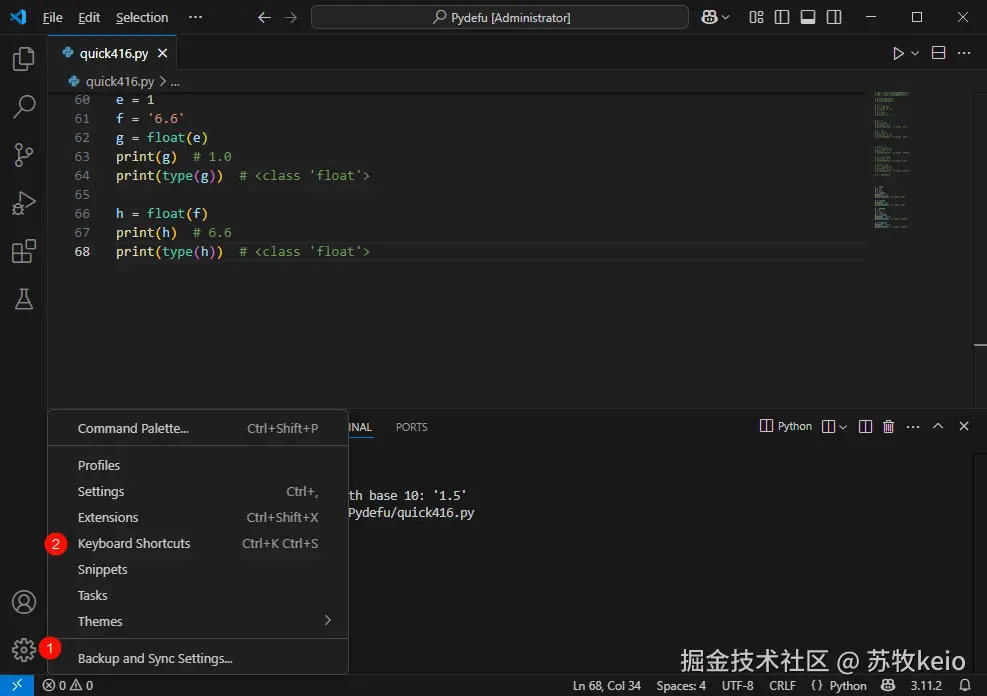Expand breadcrumb ellipsis after quick416.py
Screen dimensions: 987x696
175,82
